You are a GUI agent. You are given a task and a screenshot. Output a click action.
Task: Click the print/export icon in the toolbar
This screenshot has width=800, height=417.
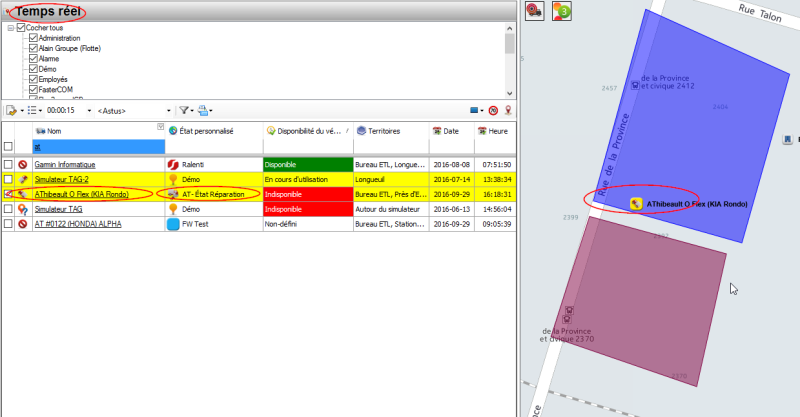pos(202,110)
